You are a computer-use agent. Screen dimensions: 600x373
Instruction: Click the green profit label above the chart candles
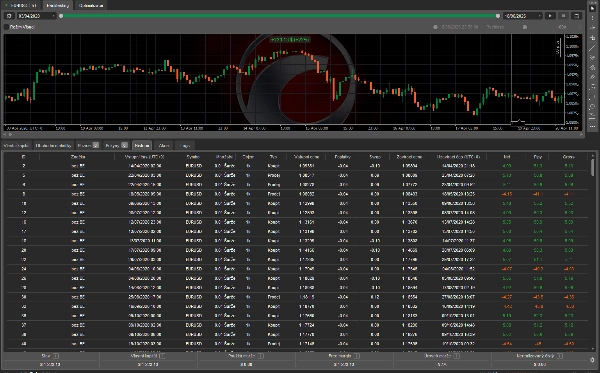pyautogui.click(x=290, y=39)
